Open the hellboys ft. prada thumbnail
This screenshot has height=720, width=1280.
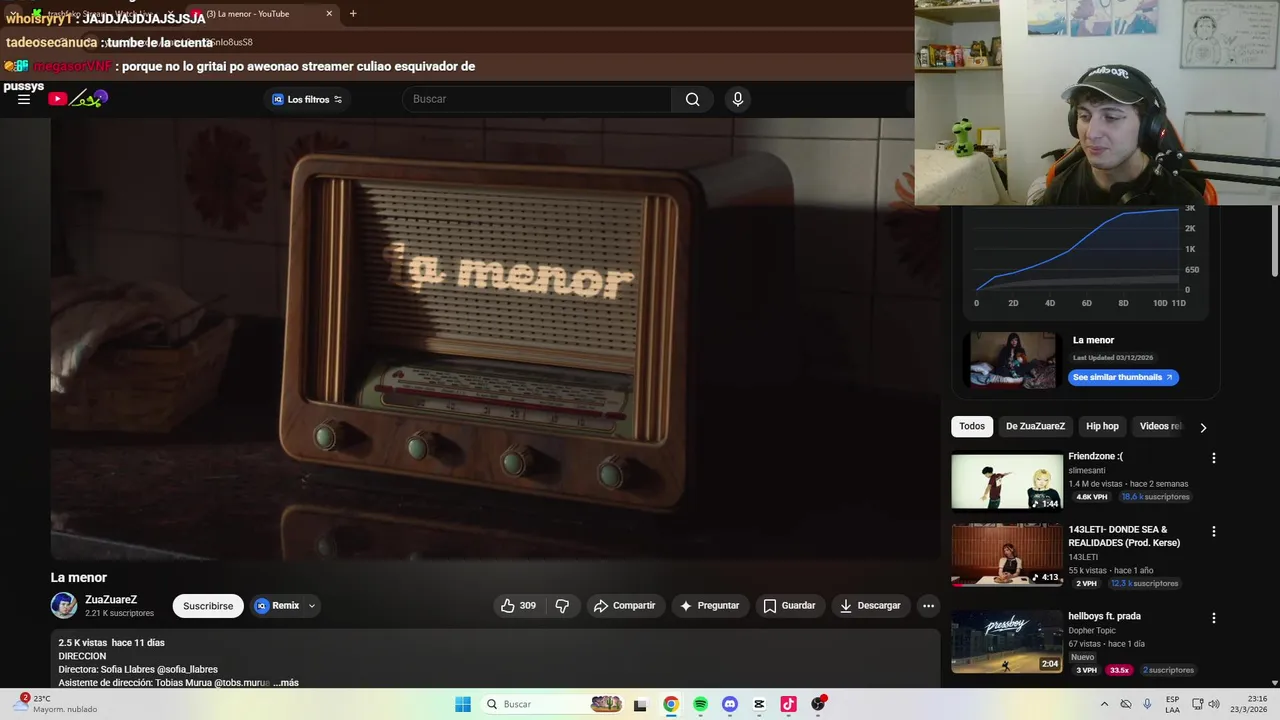pyautogui.click(x=1007, y=641)
